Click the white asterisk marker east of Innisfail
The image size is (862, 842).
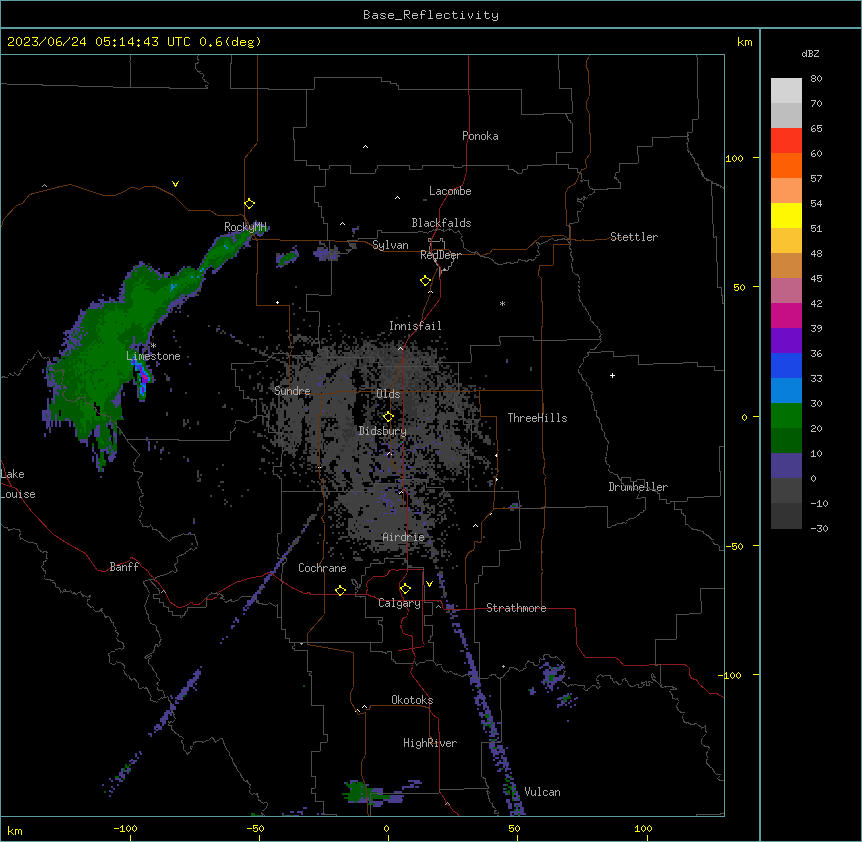[x=502, y=303]
